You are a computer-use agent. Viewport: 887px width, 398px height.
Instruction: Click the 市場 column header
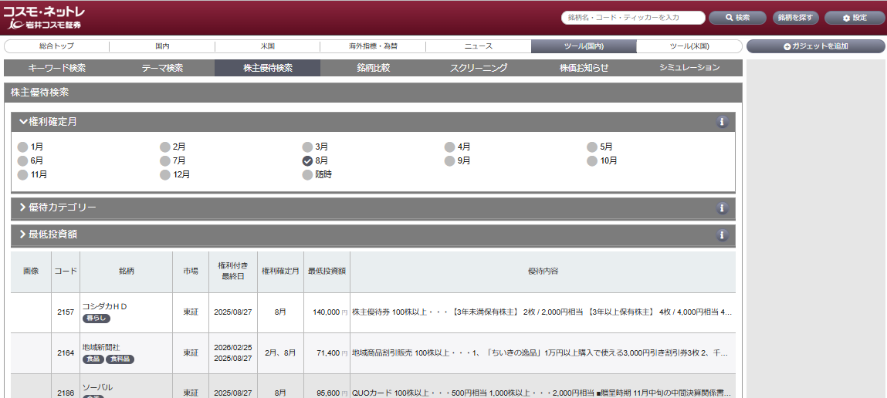[x=191, y=272]
